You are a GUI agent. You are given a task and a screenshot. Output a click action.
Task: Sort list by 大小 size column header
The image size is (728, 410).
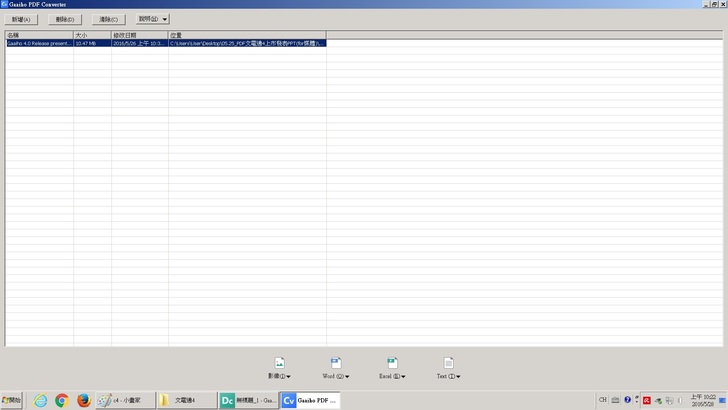[x=92, y=35]
